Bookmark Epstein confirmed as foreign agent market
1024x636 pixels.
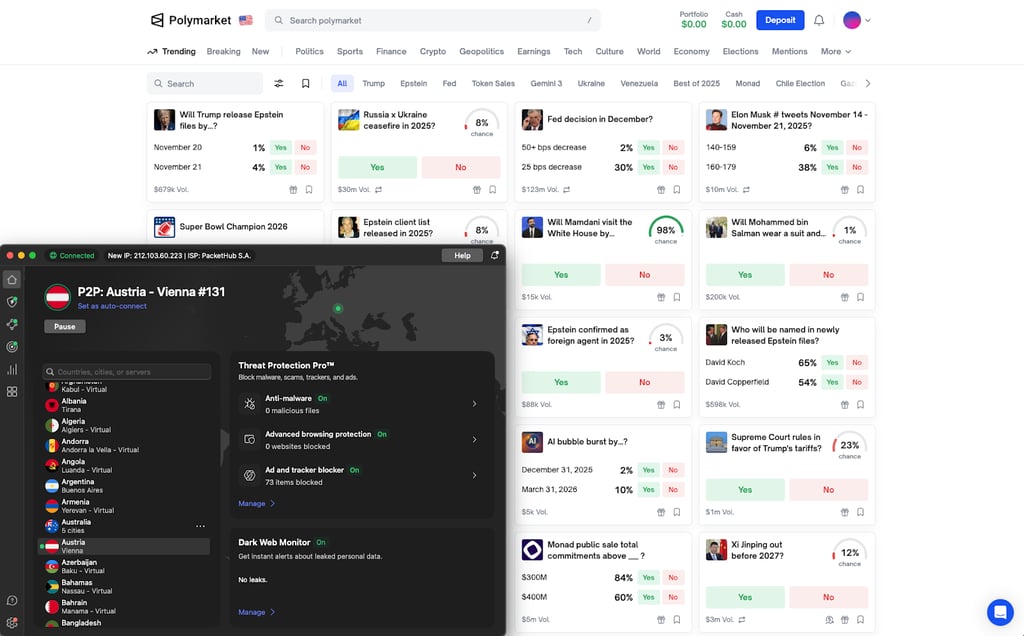(677, 405)
